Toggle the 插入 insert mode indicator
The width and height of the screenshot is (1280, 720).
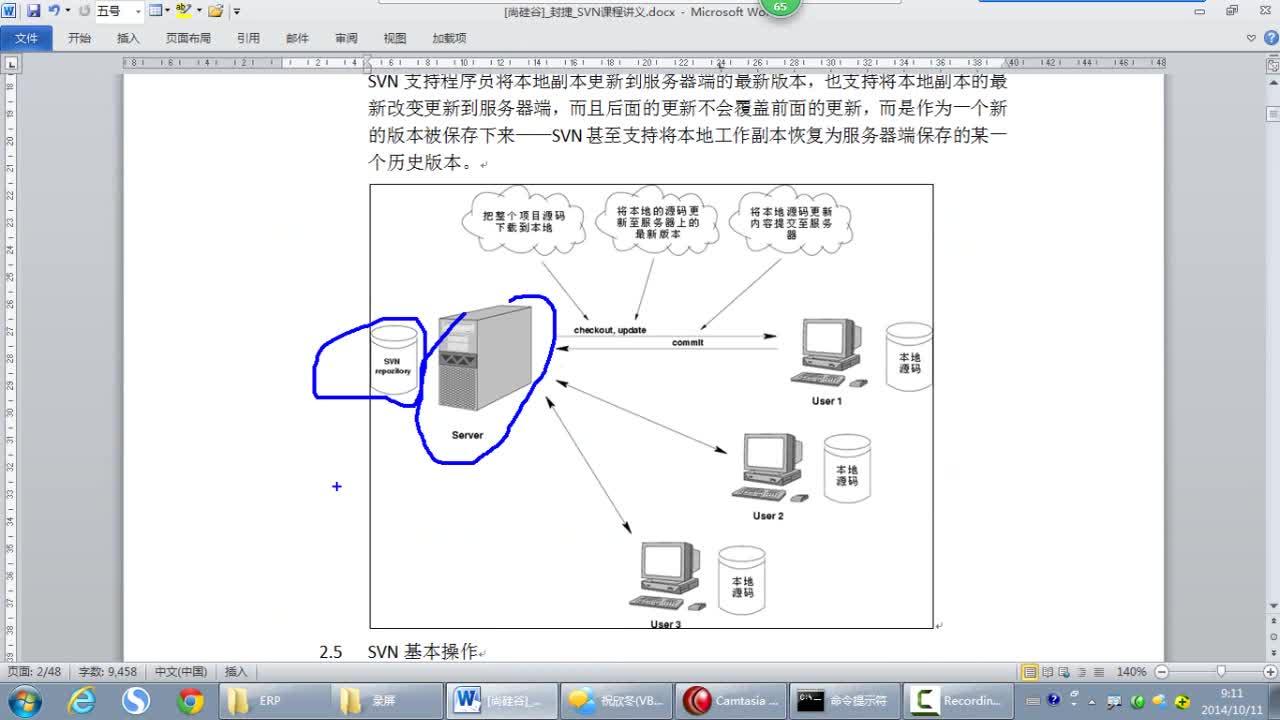point(236,672)
